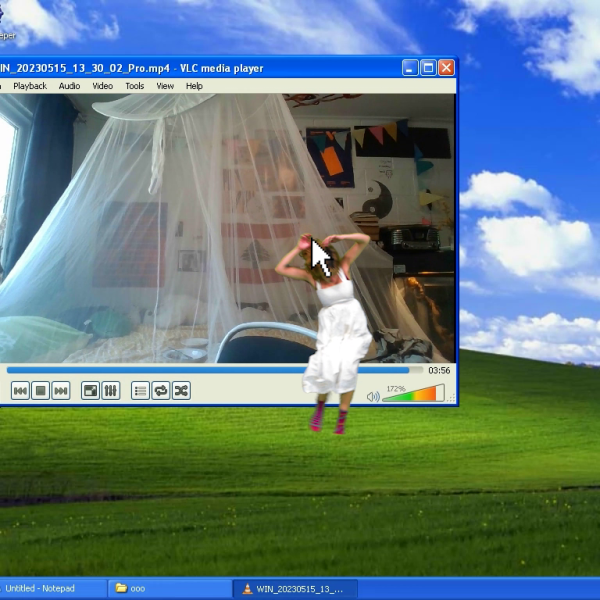The image size is (600, 600).
Task: Toggle loop repeat mode button
Action: tap(161, 391)
